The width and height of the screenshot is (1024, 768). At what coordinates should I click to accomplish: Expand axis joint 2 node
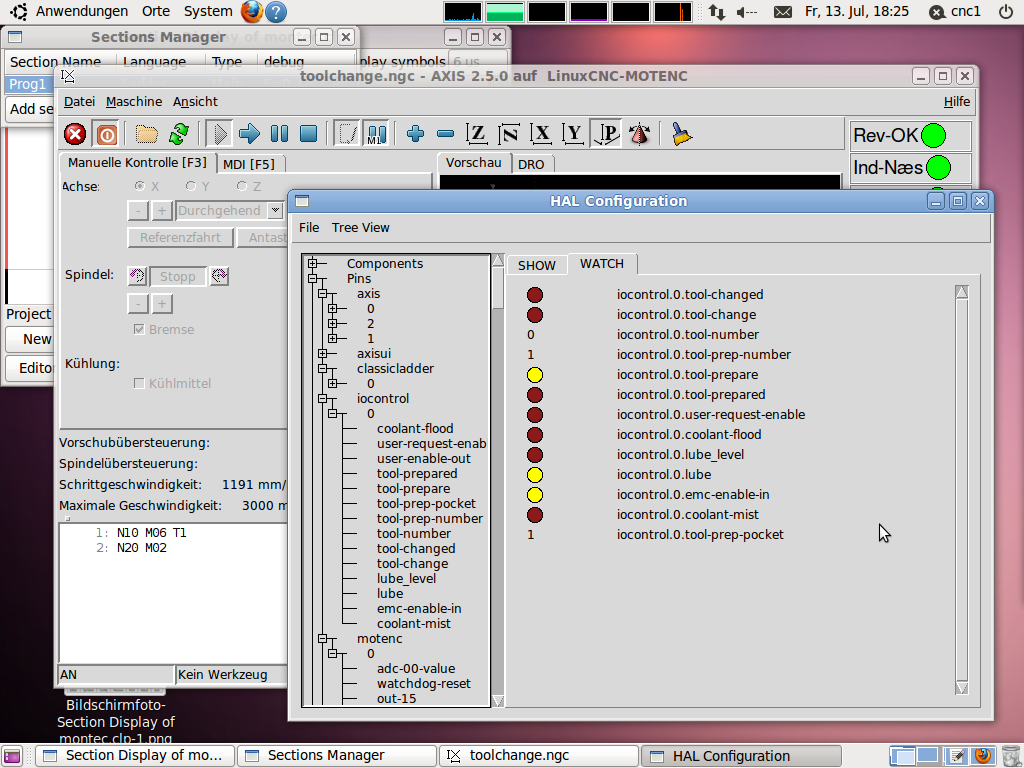point(332,323)
